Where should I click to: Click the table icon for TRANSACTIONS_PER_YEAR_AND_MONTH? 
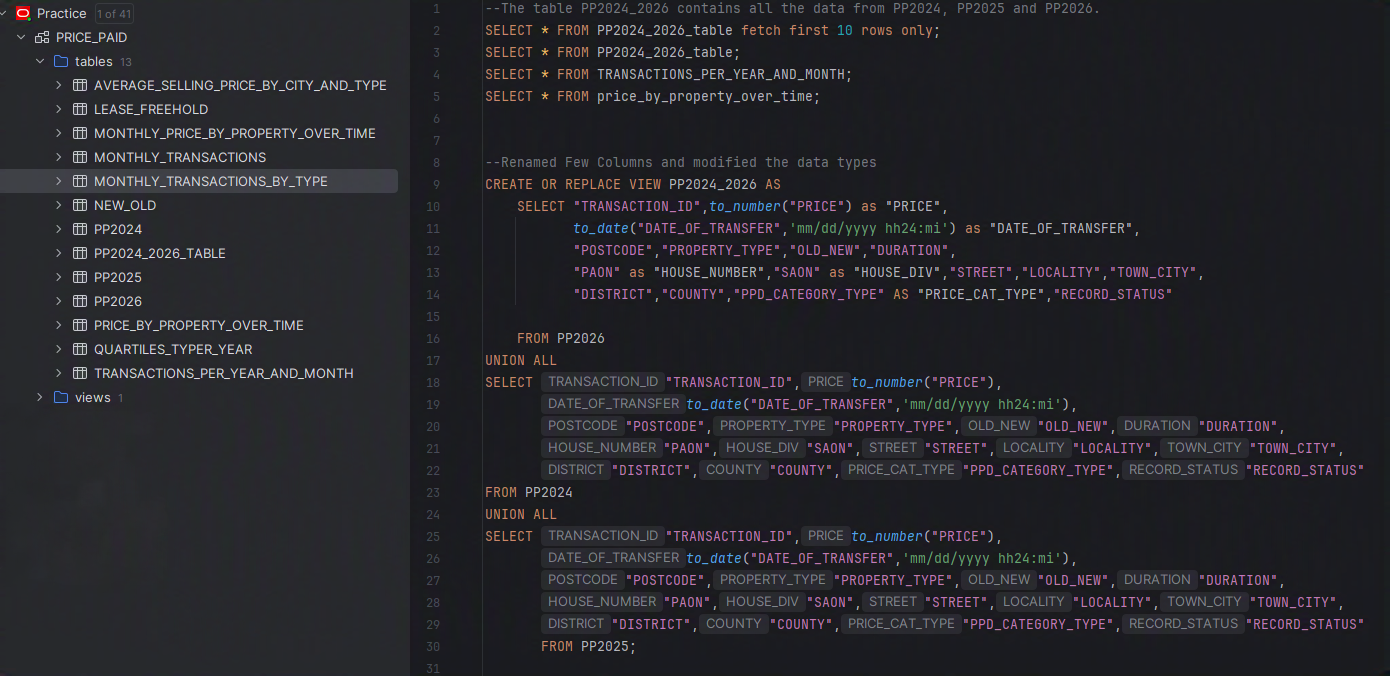pos(80,373)
